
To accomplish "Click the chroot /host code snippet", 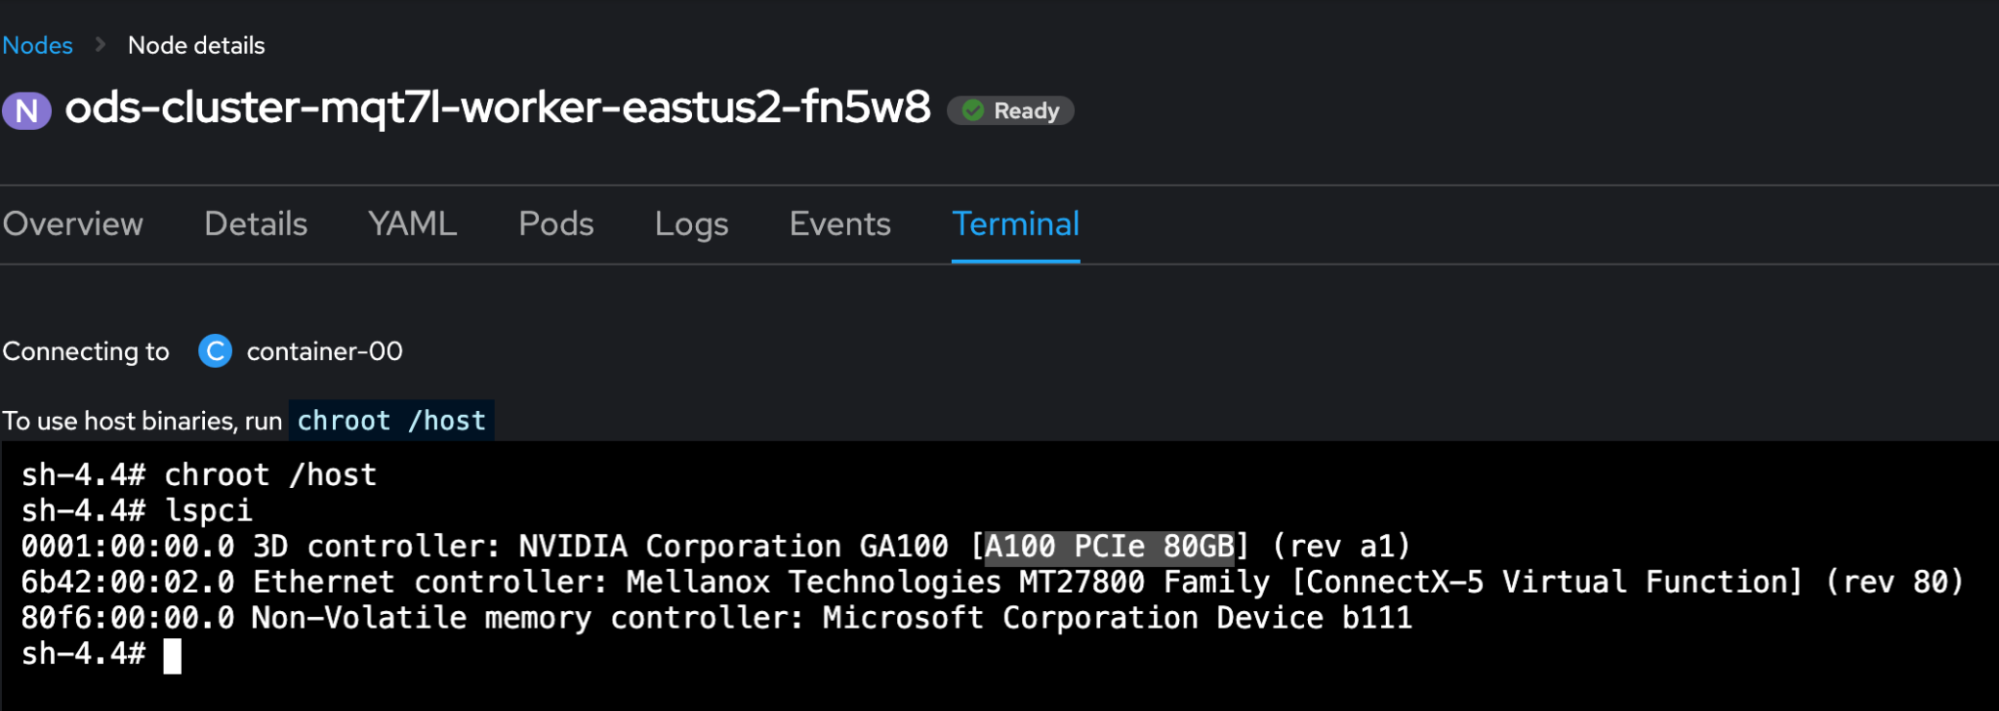I will [x=391, y=421].
